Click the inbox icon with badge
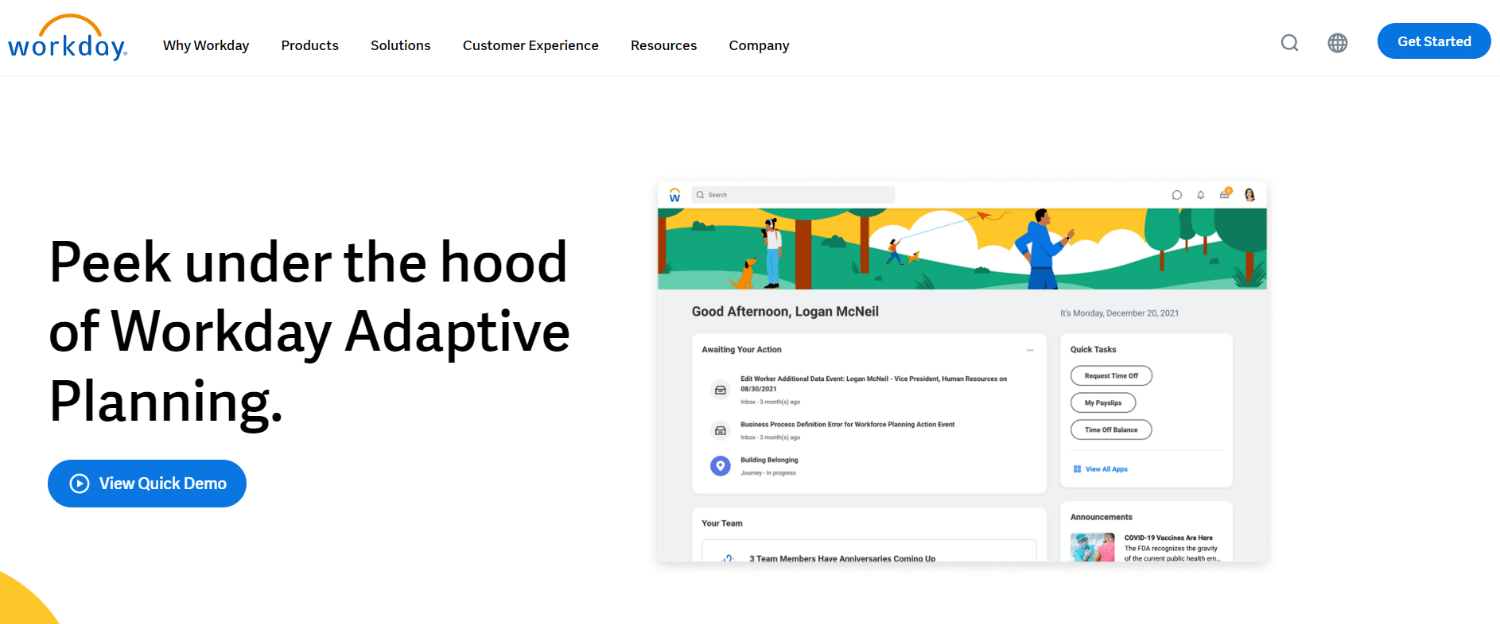 click(1225, 194)
